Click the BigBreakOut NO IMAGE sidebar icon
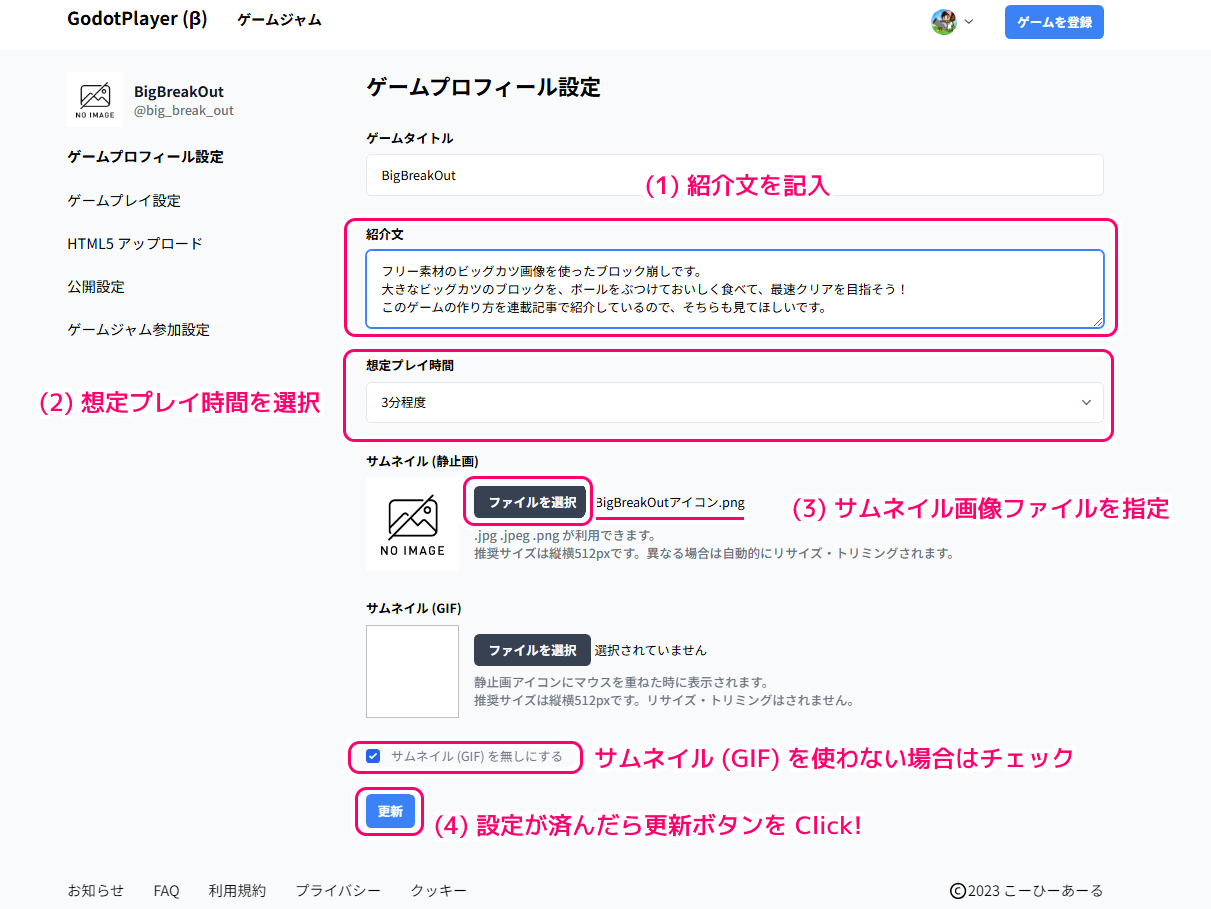The image size is (1211, 909). (x=95, y=99)
